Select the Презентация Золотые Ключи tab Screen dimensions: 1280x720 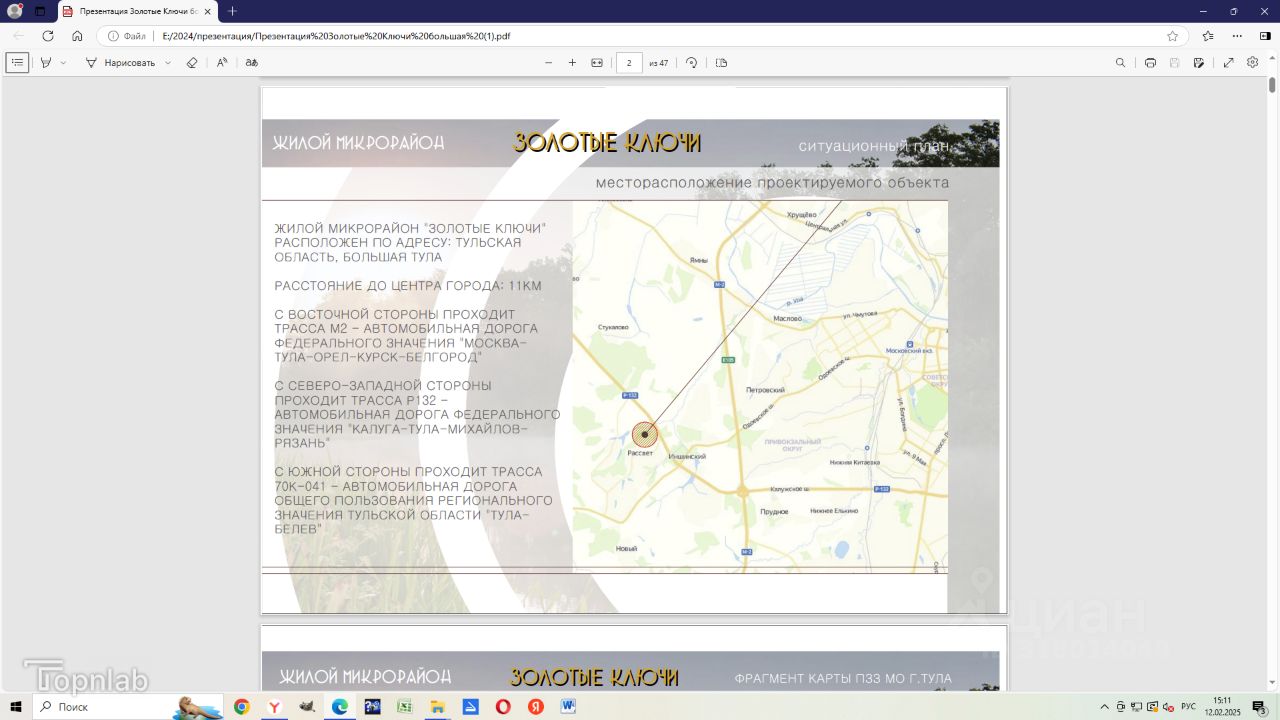tap(137, 11)
